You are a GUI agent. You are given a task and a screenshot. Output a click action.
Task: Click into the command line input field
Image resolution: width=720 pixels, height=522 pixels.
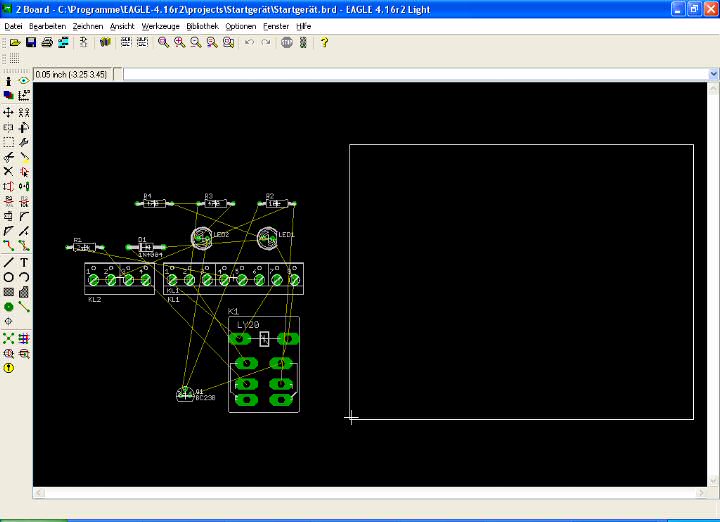[416, 74]
